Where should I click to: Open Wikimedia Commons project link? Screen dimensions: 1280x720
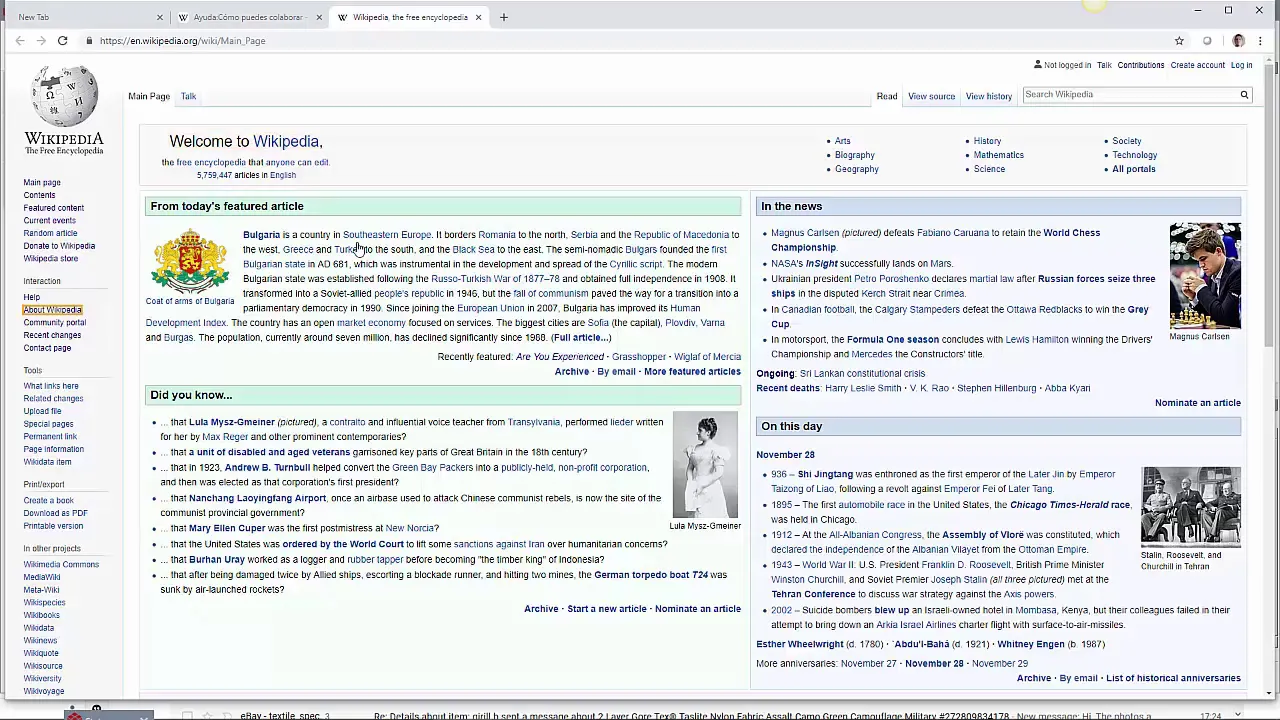pyautogui.click(x=61, y=565)
